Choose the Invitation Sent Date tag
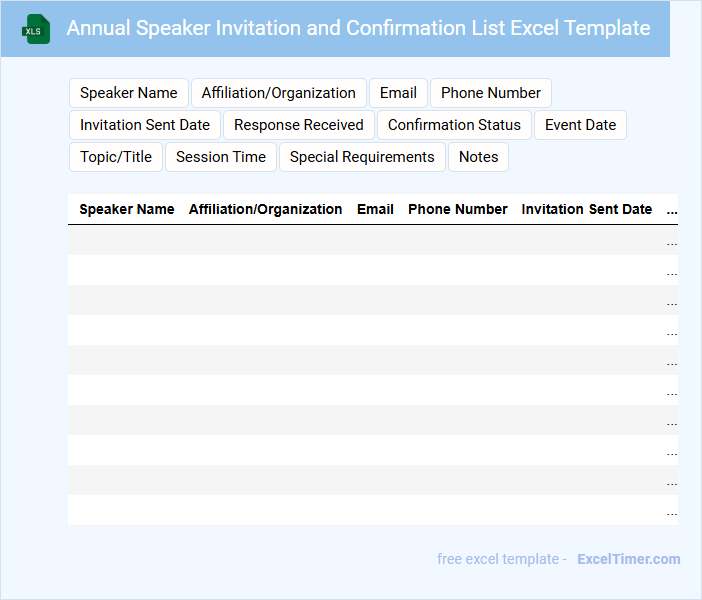The image size is (702, 600). (145, 125)
